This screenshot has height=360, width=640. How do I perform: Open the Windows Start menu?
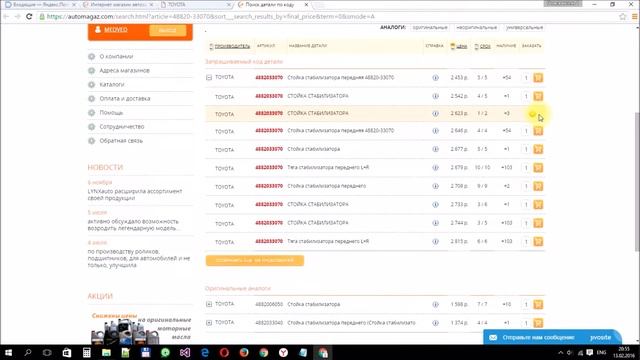pyautogui.click(x=8, y=353)
